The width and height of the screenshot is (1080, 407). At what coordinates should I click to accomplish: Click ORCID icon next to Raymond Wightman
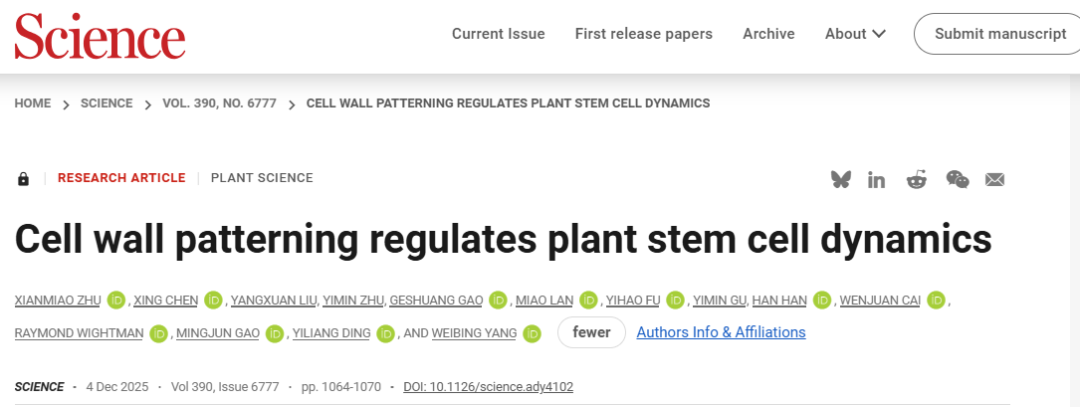pyautogui.click(x=158, y=333)
